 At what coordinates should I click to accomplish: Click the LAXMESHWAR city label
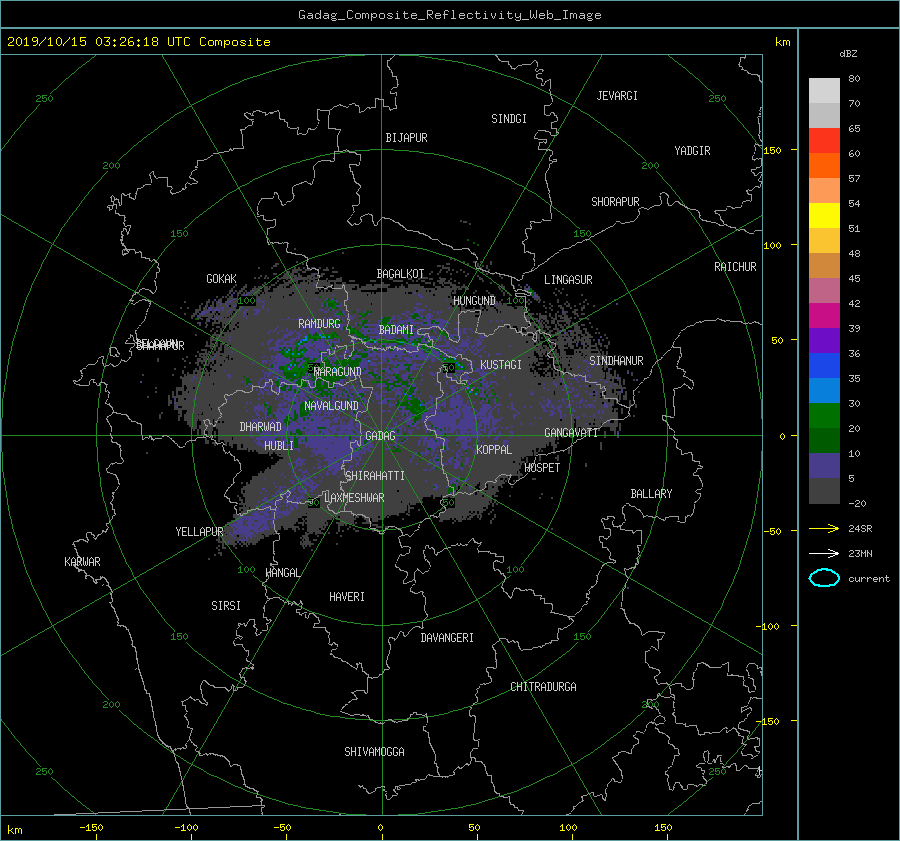pos(354,498)
